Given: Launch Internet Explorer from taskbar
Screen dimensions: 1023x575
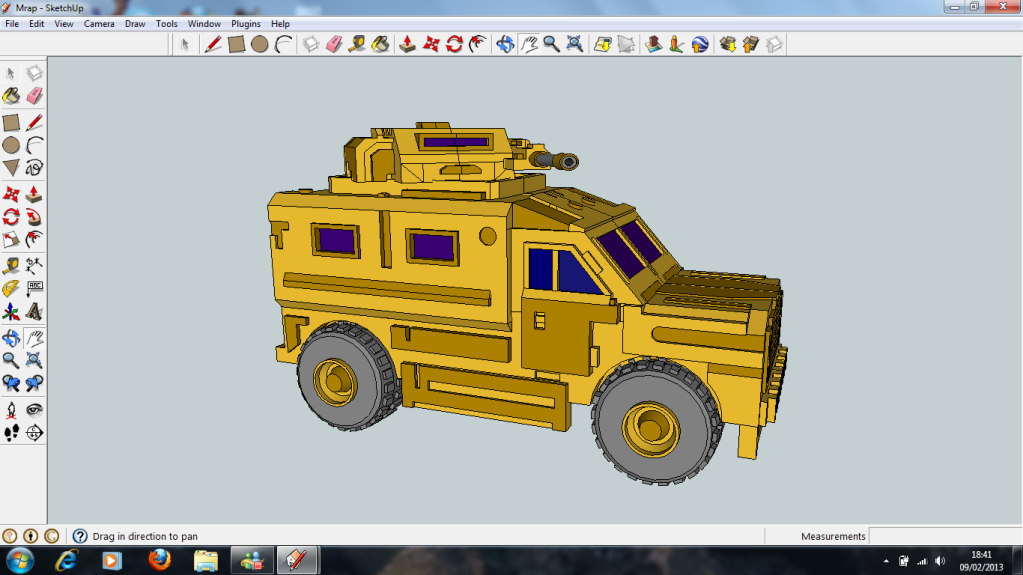Looking at the screenshot, I should pyautogui.click(x=67, y=561).
